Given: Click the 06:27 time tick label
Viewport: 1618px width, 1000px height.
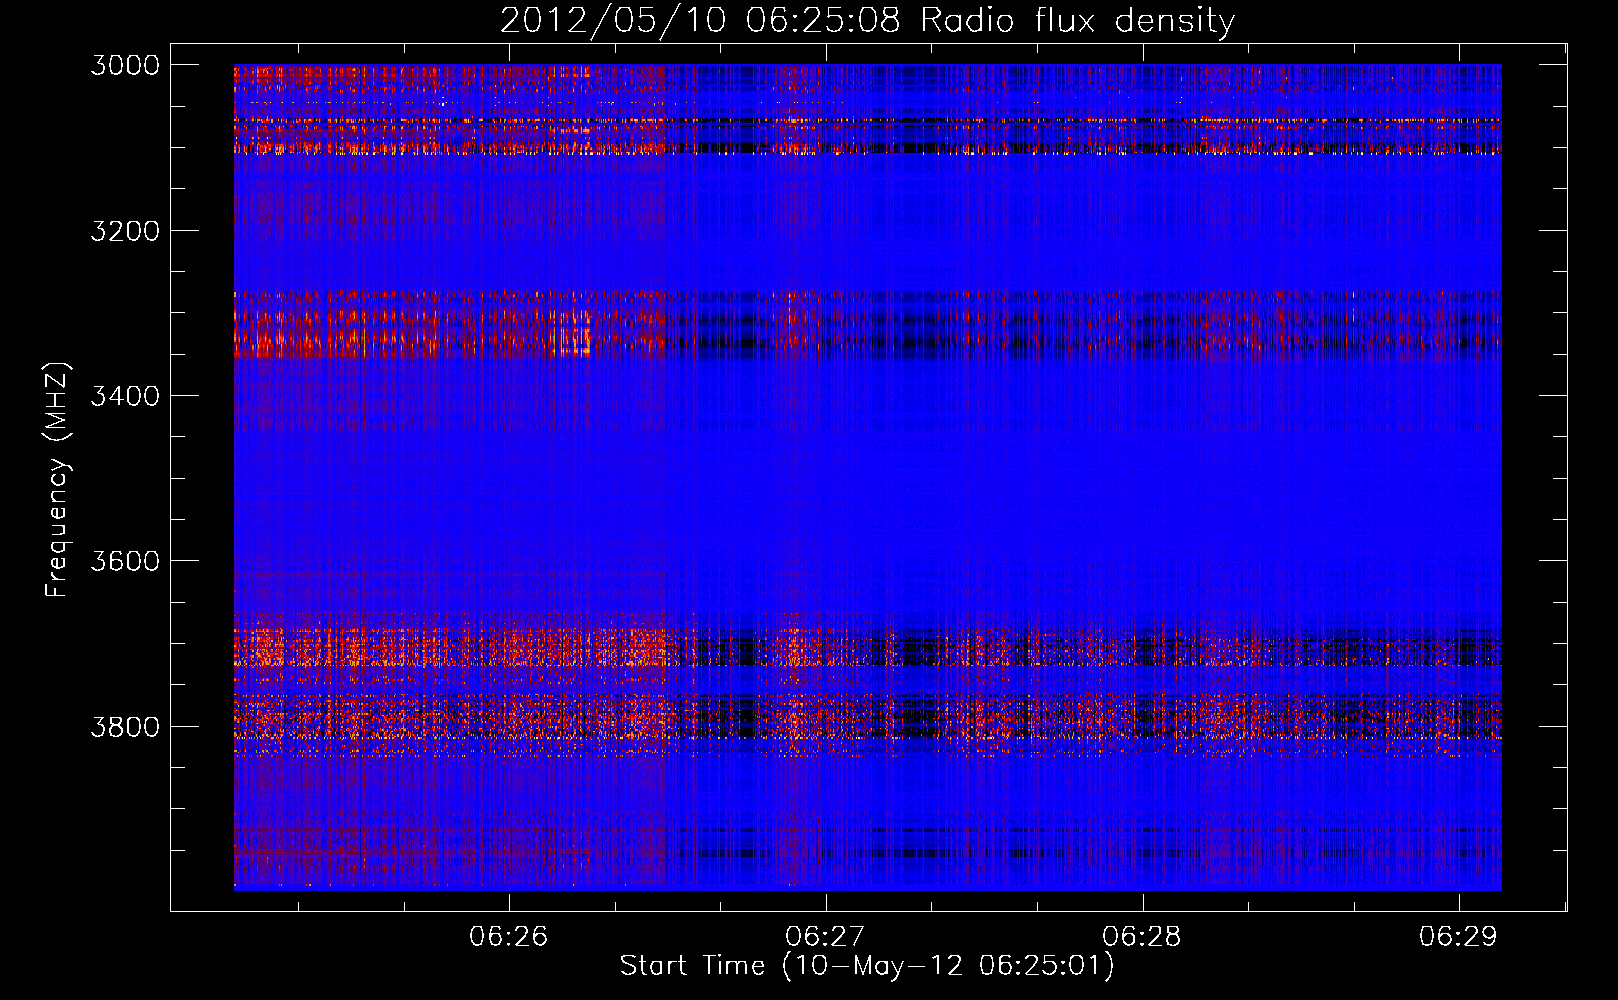Looking at the screenshot, I should pos(826,936).
